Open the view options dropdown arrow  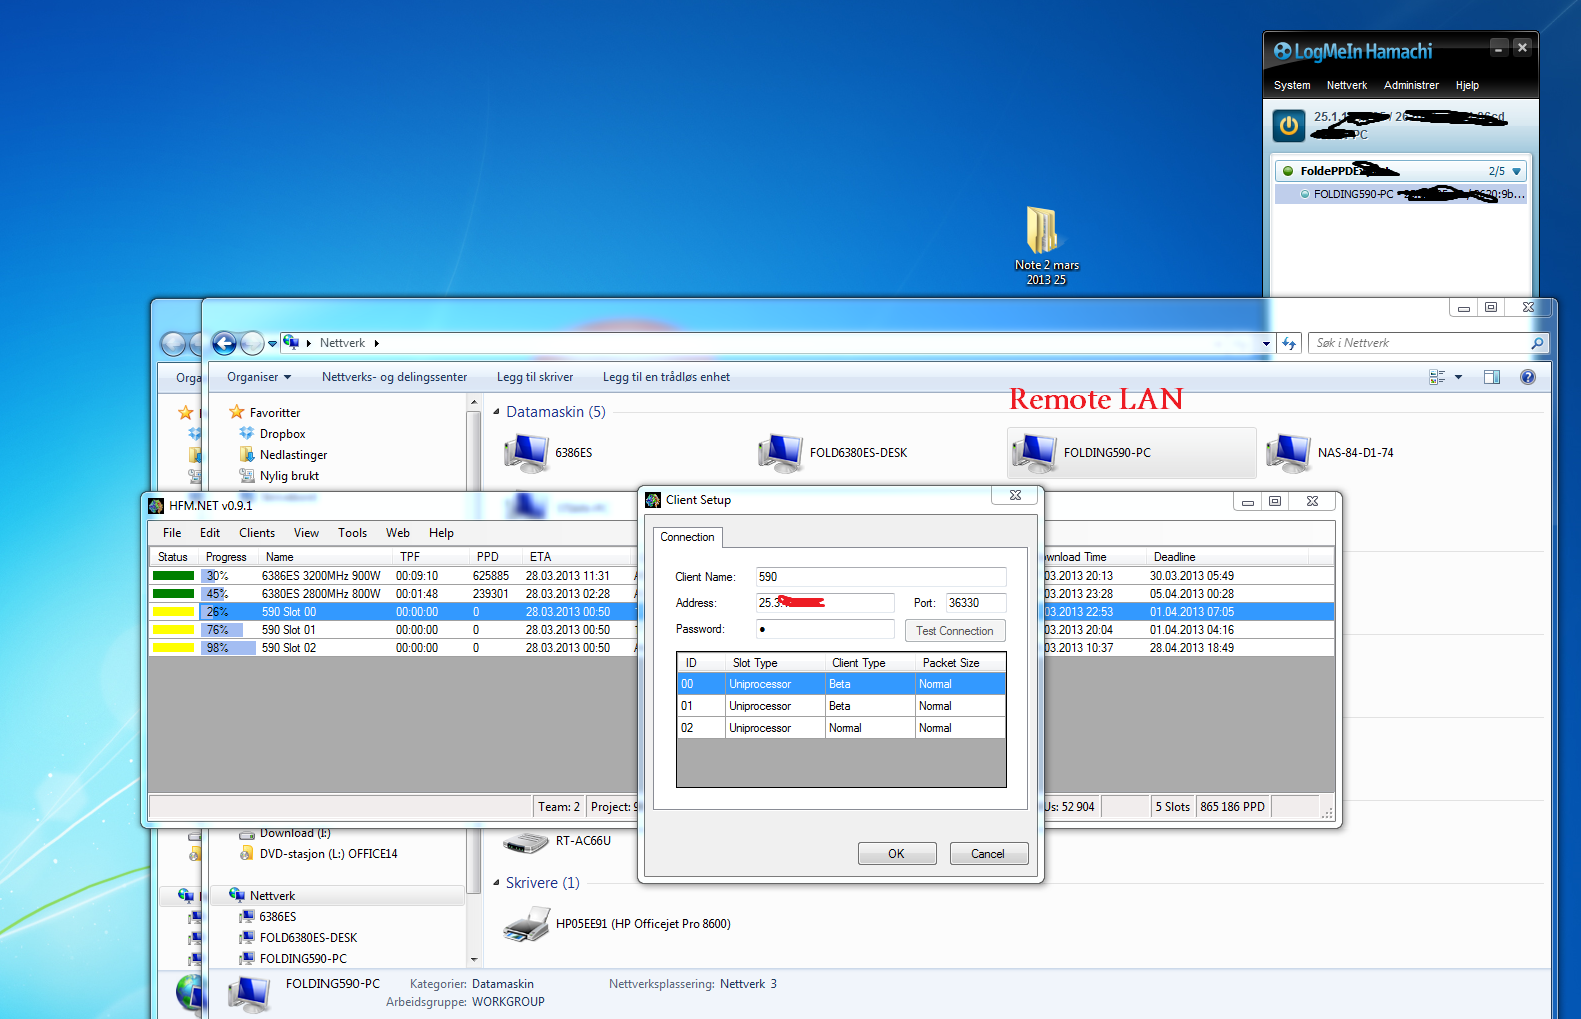(1458, 377)
